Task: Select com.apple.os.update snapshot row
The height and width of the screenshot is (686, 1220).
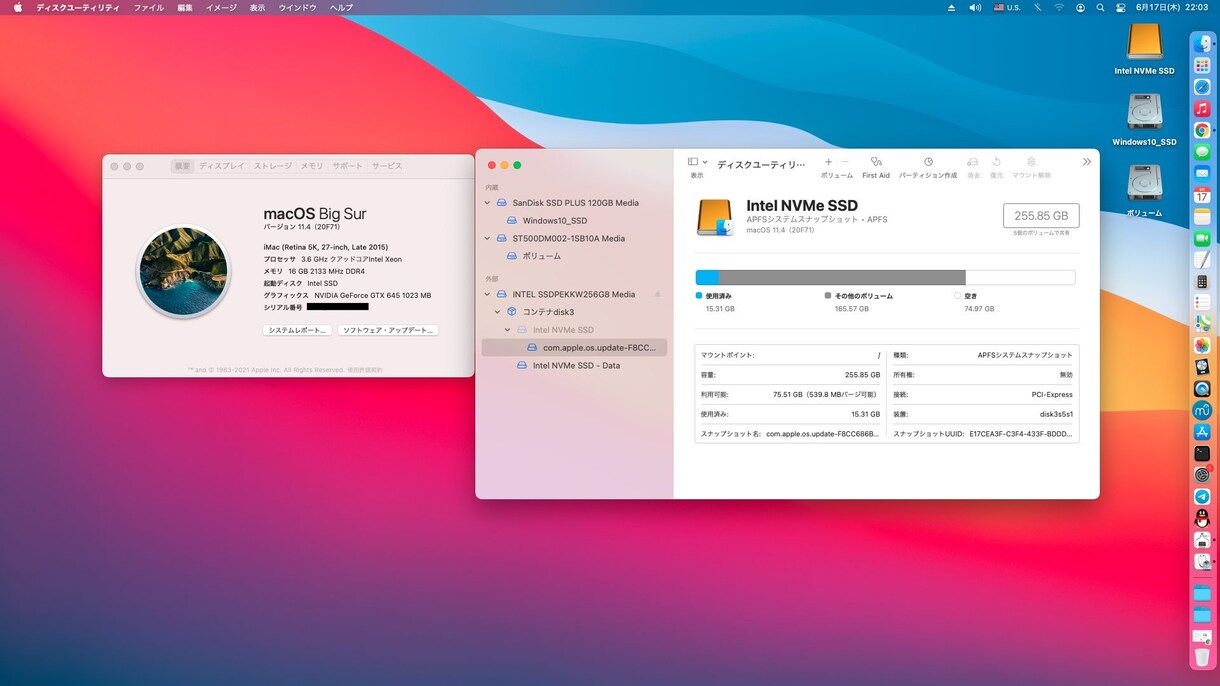Action: click(x=574, y=348)
